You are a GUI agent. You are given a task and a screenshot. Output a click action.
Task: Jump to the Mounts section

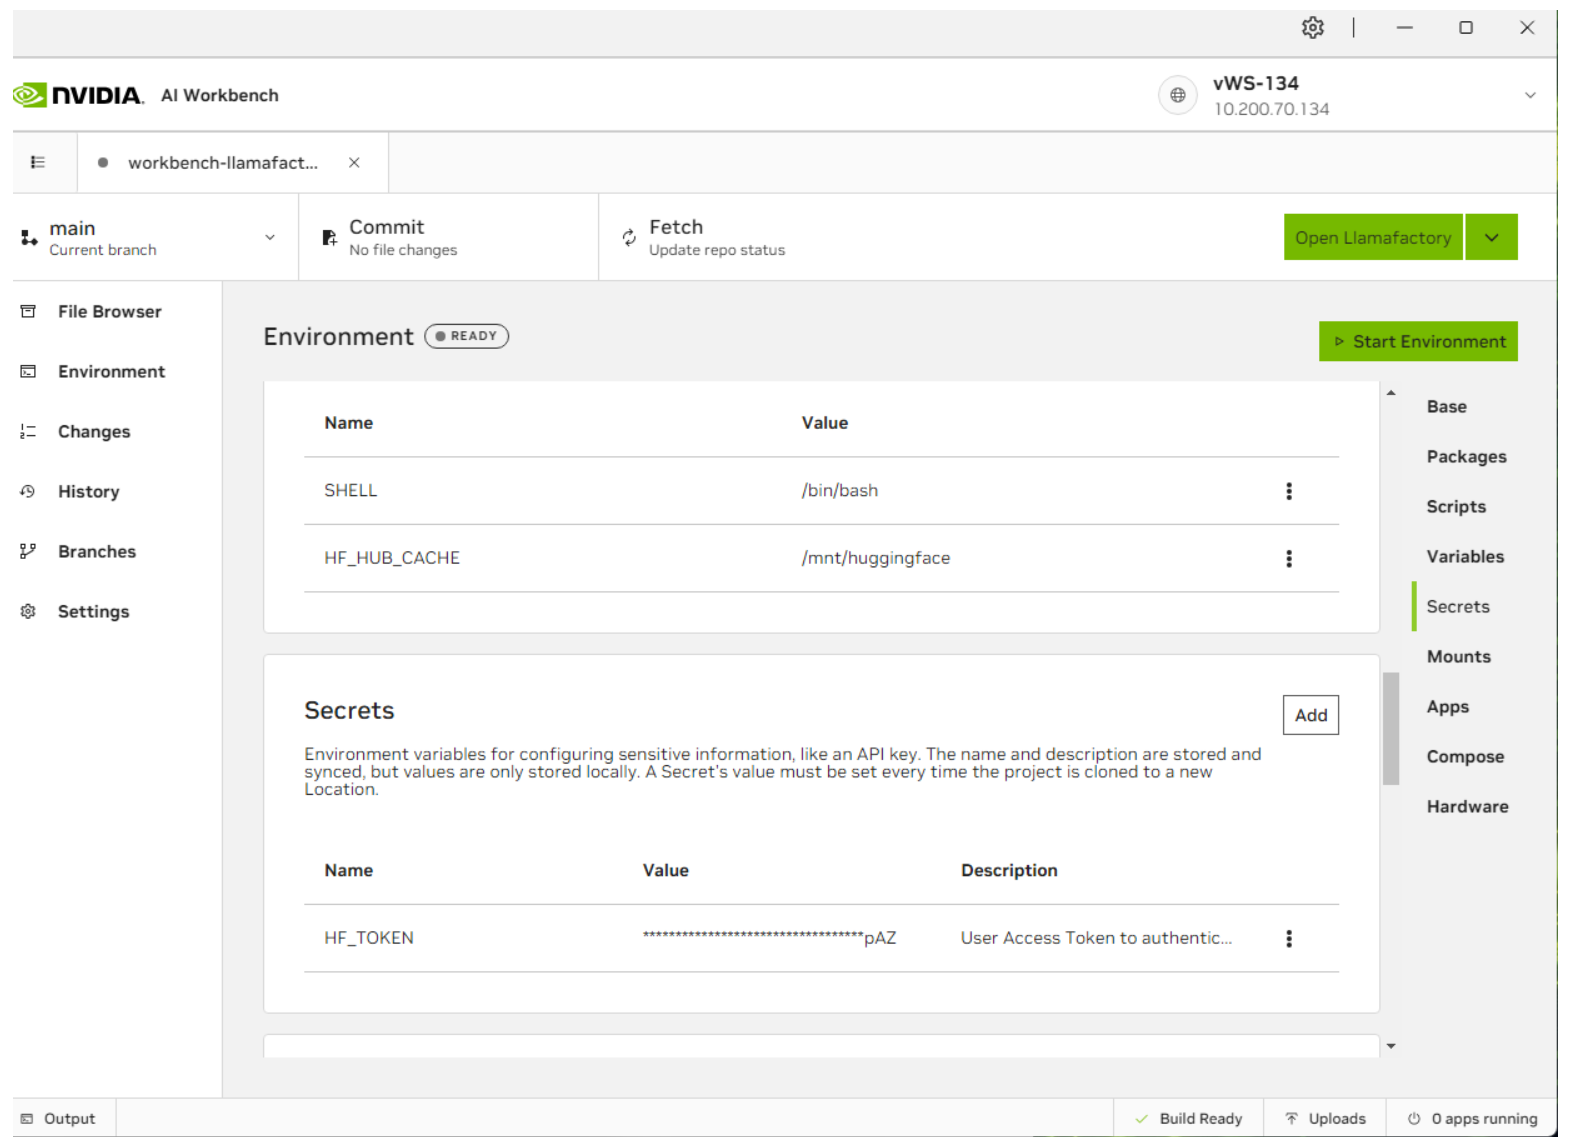click(1458, 657)
